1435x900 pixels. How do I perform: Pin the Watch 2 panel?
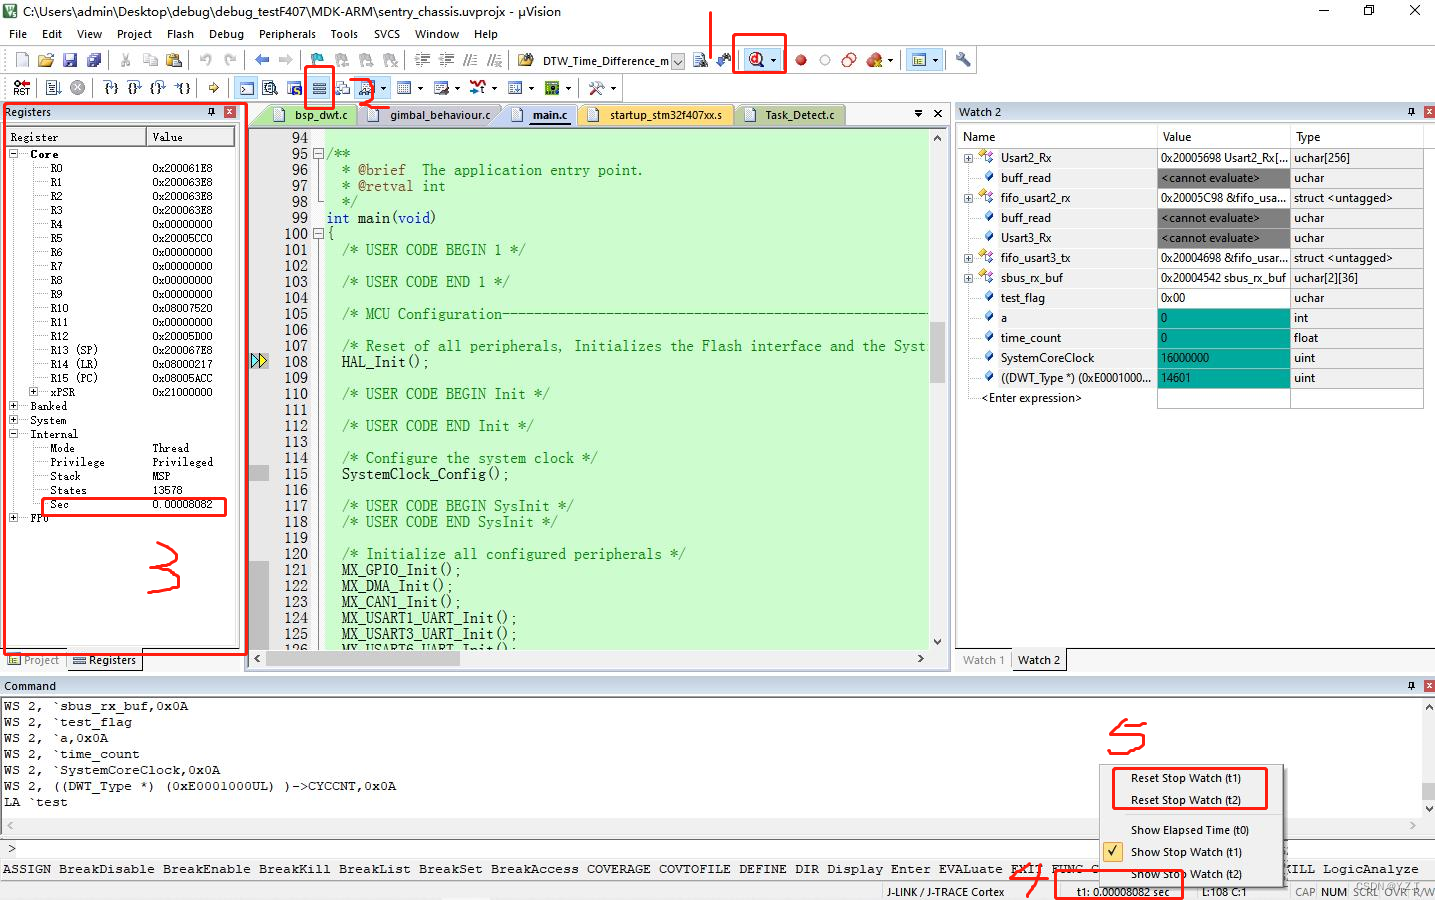(x=1411, y=112)
